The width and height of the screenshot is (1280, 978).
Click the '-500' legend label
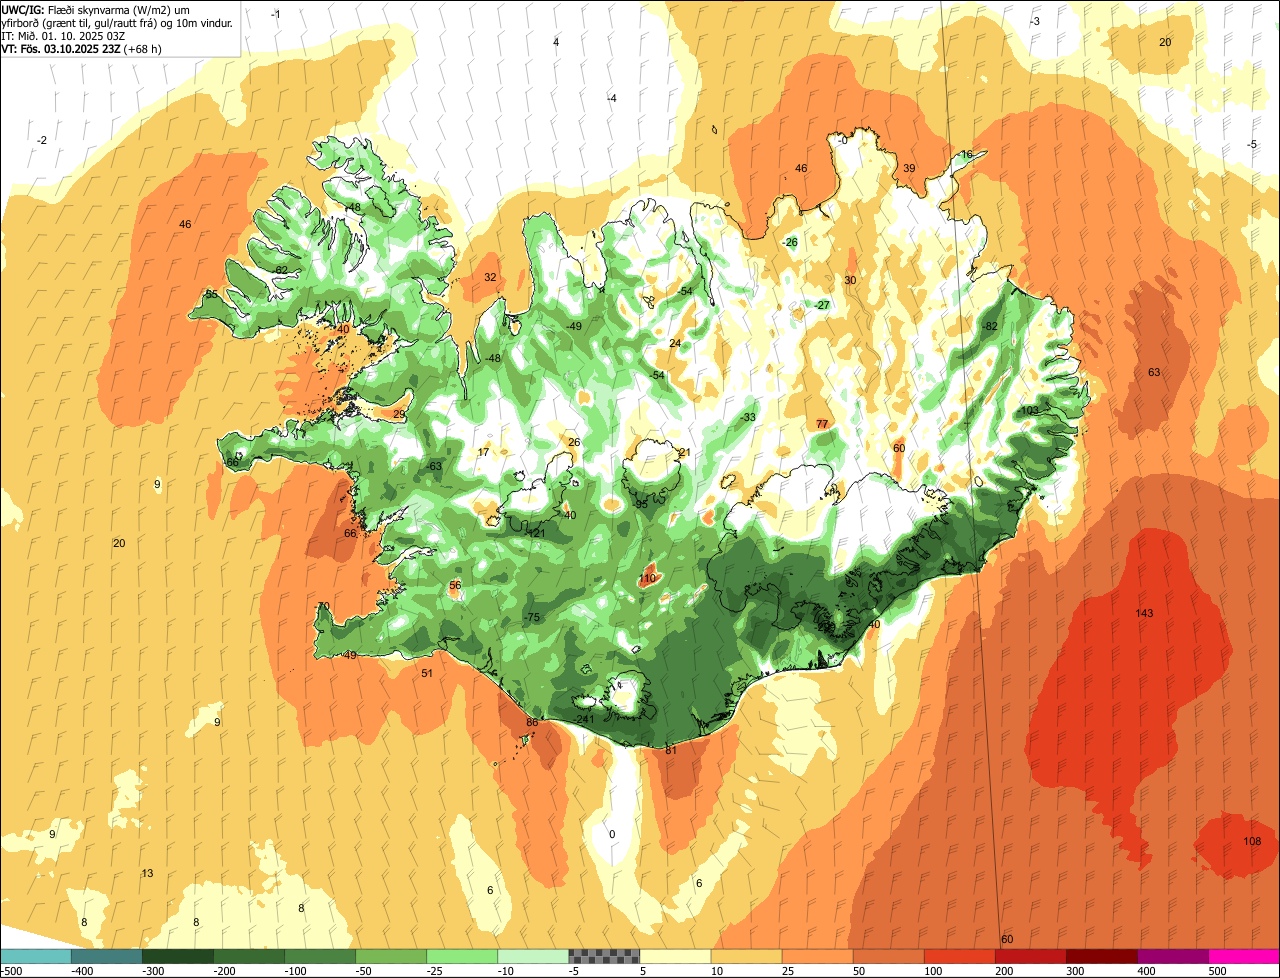[x=11, y=971]
